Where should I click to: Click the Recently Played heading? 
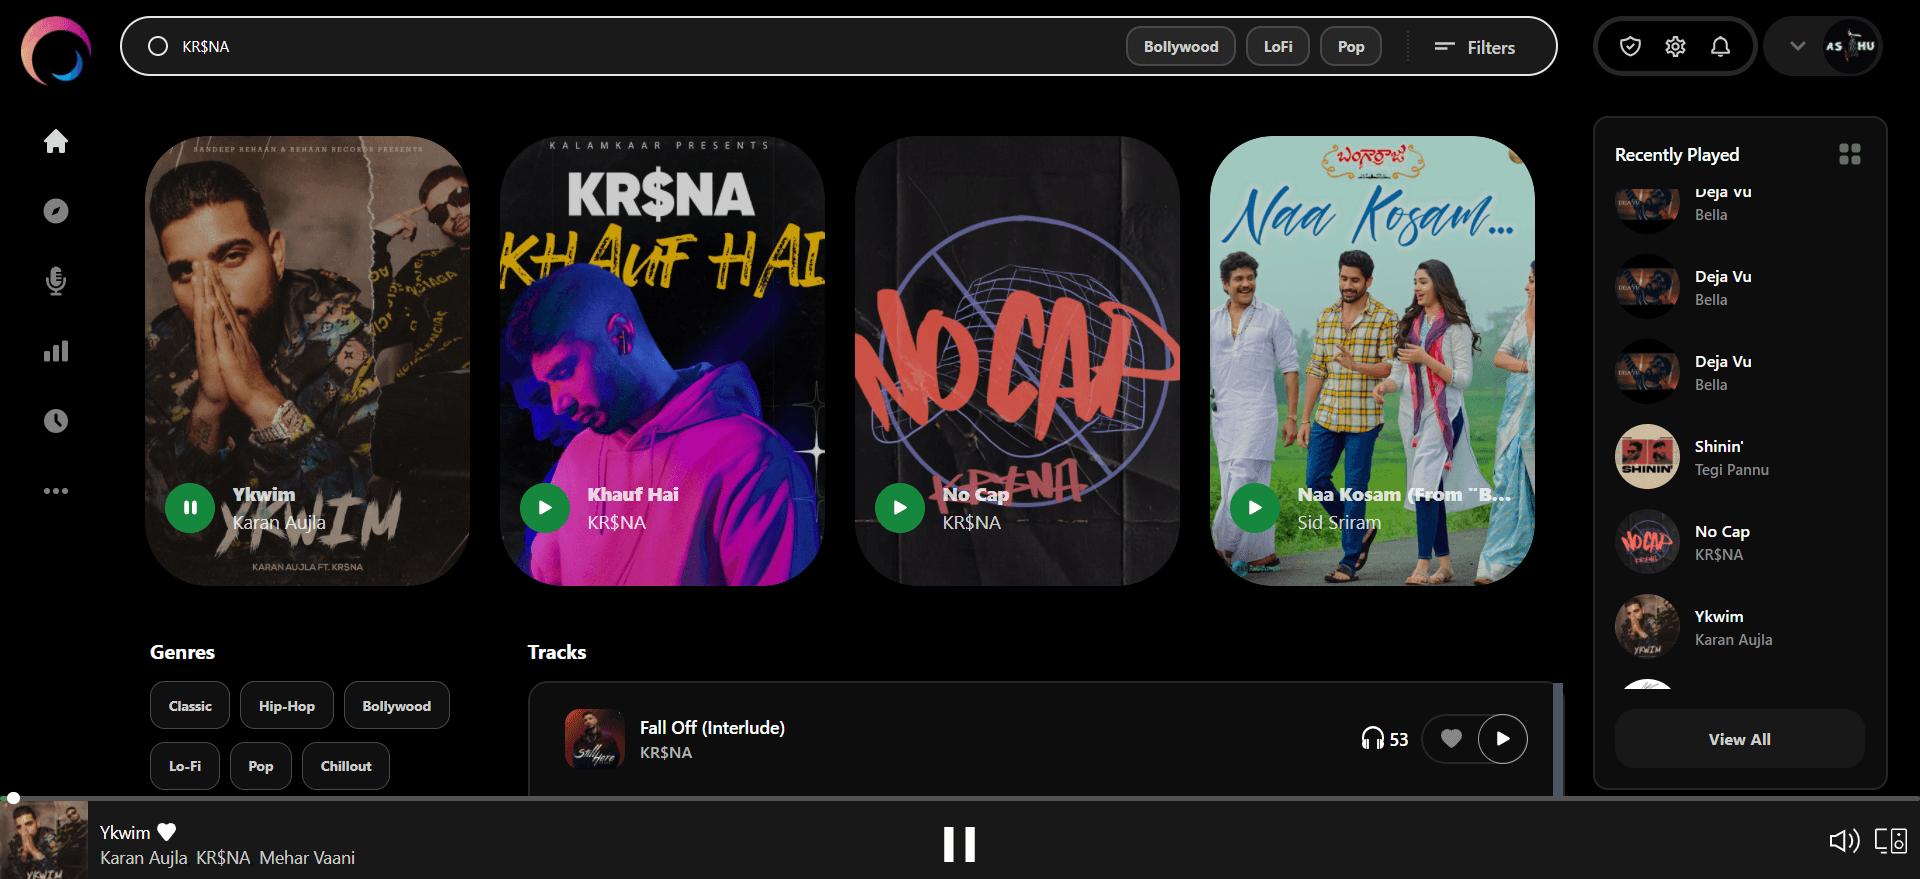[1677, 154]
